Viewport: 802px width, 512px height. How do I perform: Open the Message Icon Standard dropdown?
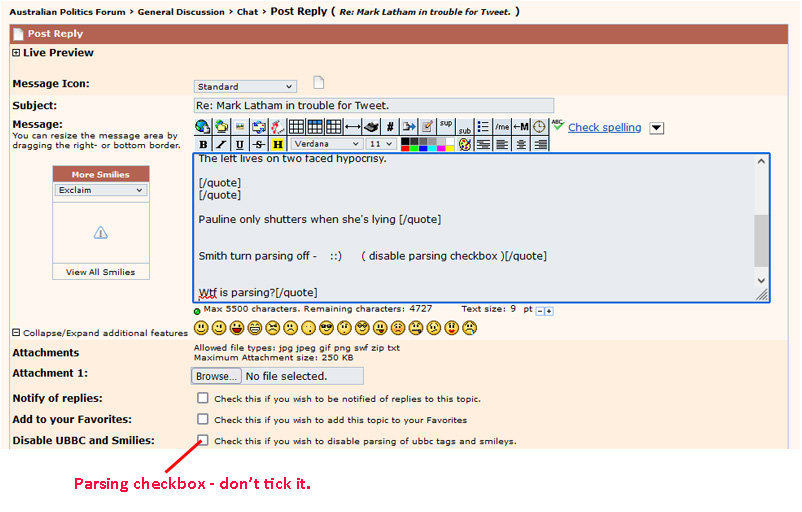click(245, 87)
